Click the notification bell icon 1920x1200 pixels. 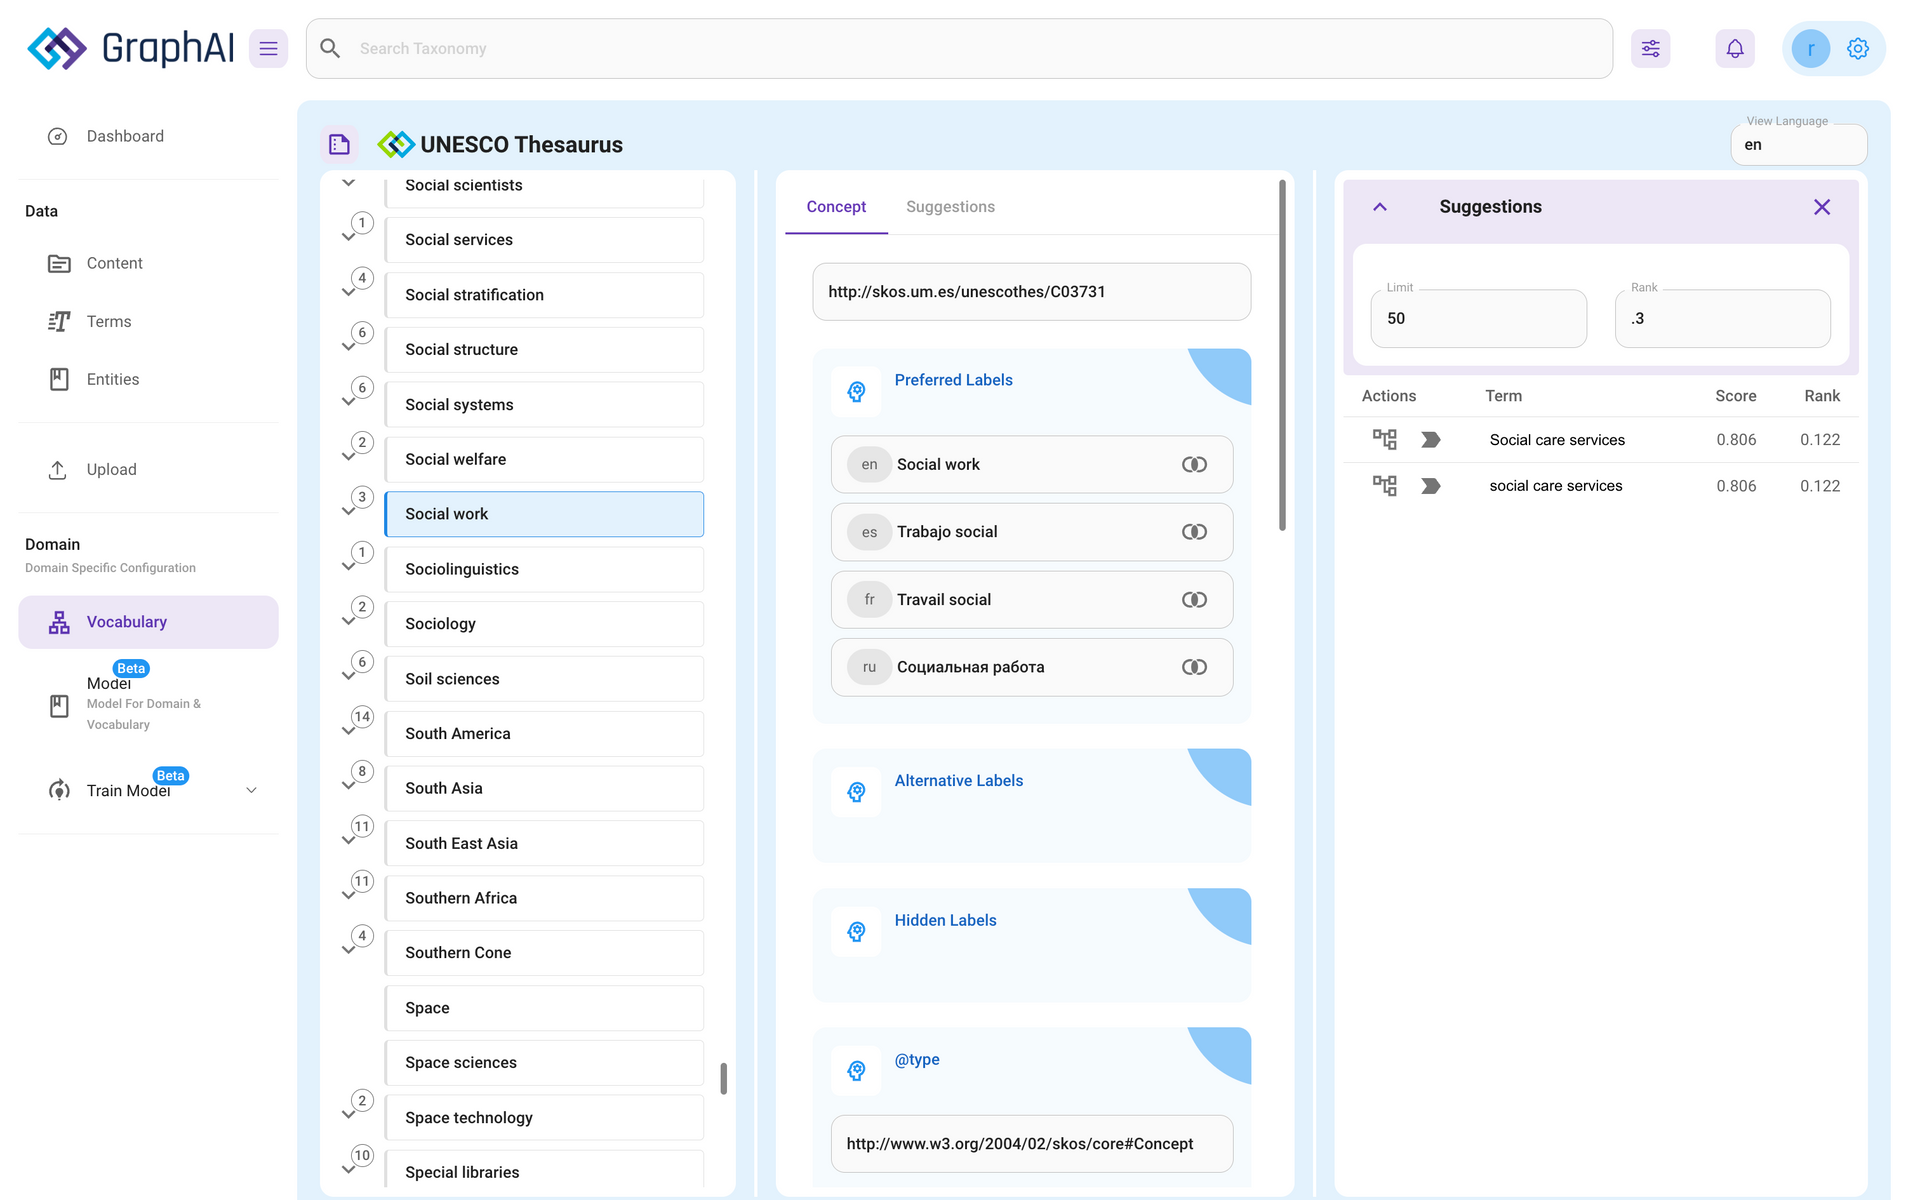(1735, 48)
